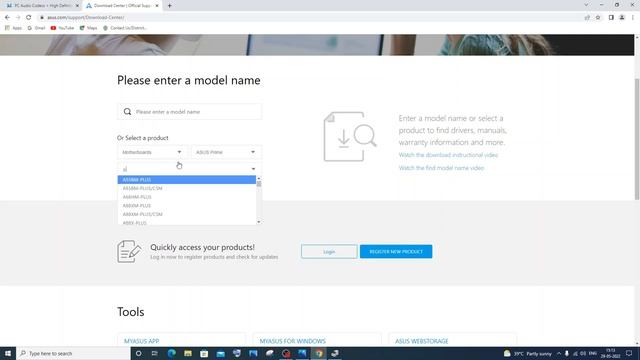Open the Contact Us bookmark
Screen dimensions: 640x360
(125, 28)
